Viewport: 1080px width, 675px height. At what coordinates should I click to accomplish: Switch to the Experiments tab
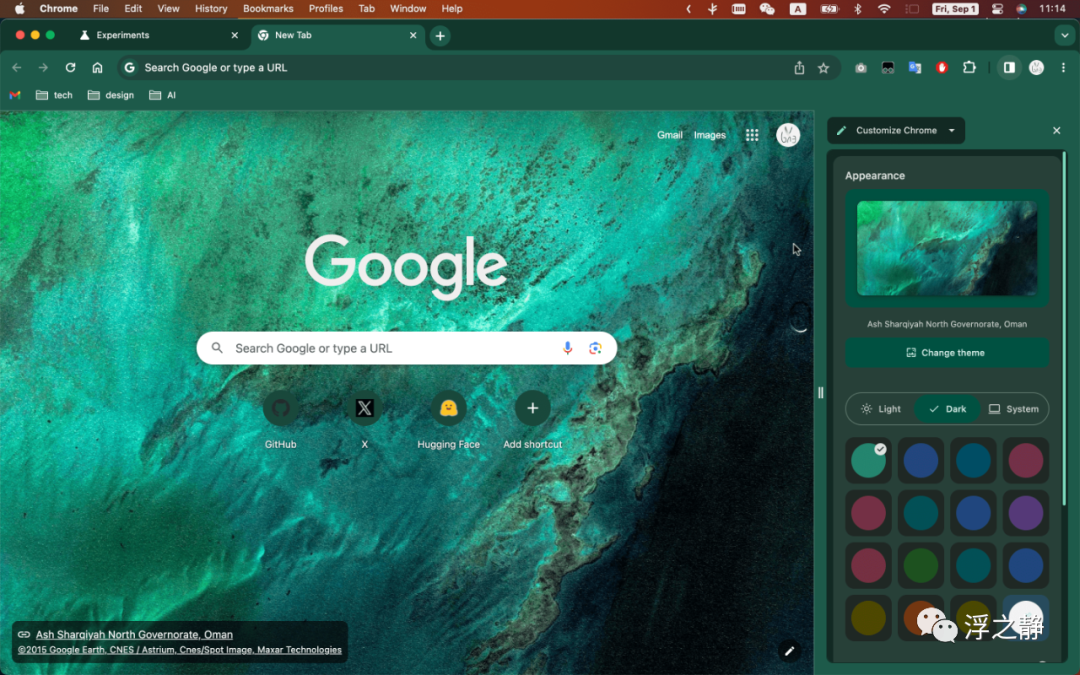pyautogui.click(x=158, y=35)
